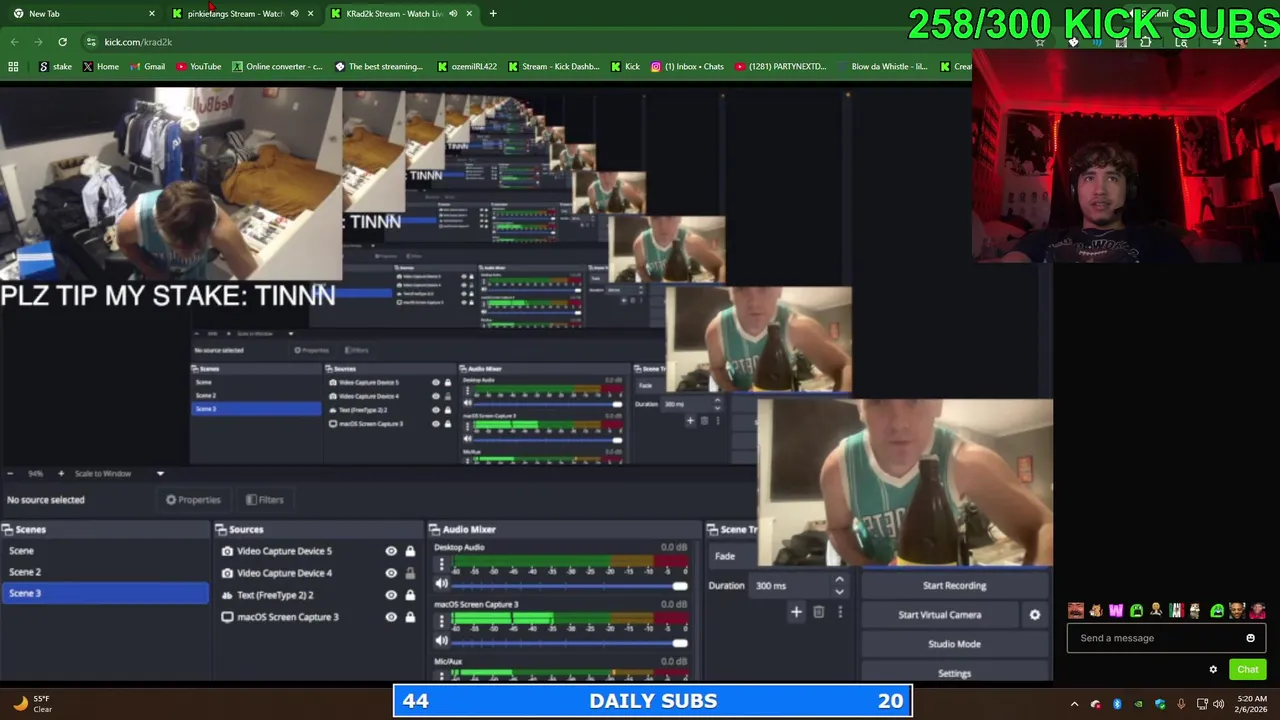
Task: Open emoji picker in message box
Action: (1250, 638)
